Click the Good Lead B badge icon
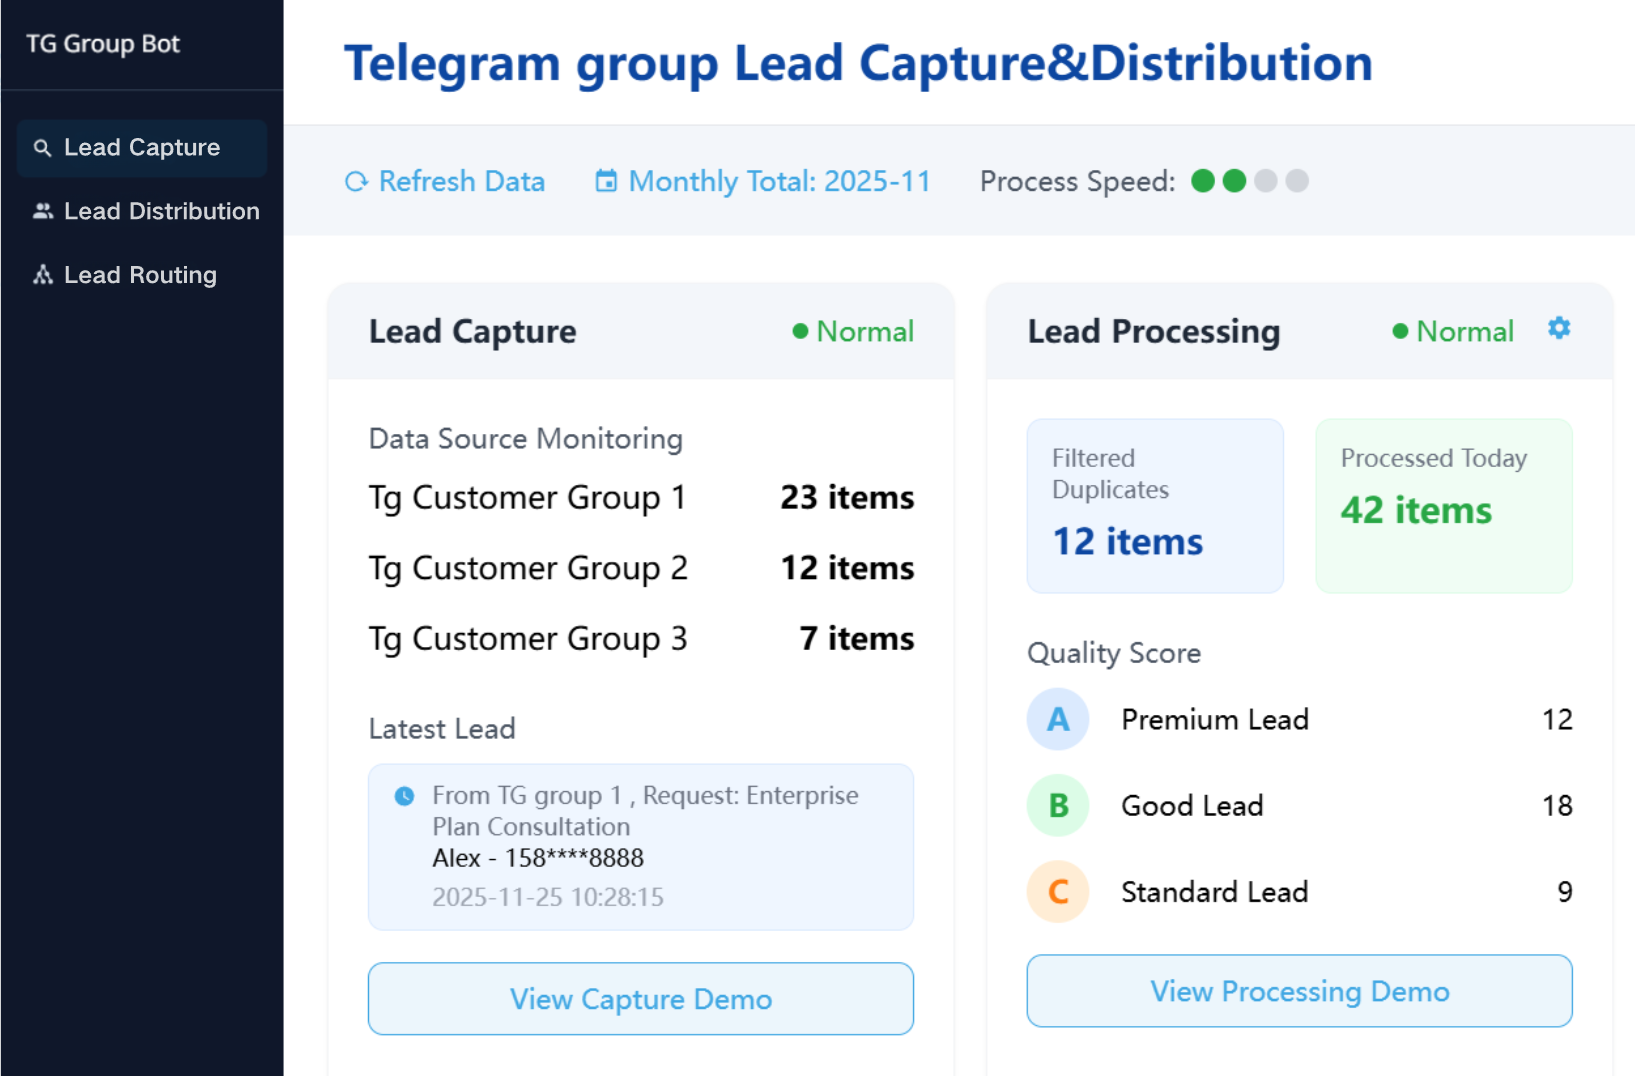1635x1076 pixels. (x=1057, y=805)
